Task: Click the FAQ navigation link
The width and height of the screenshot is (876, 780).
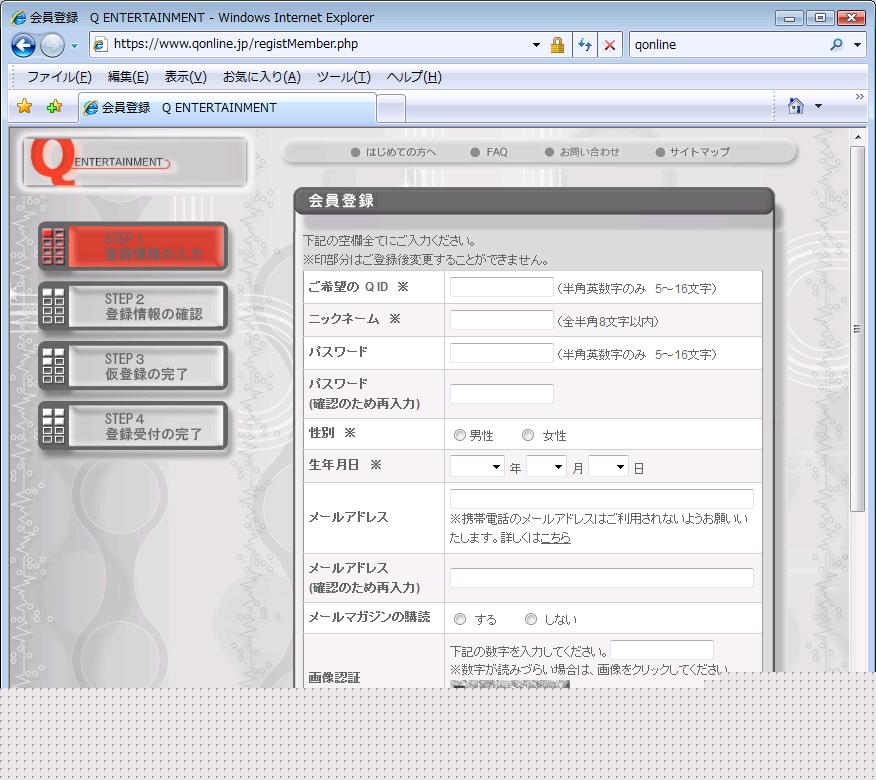Action: [x=489, y=152]
